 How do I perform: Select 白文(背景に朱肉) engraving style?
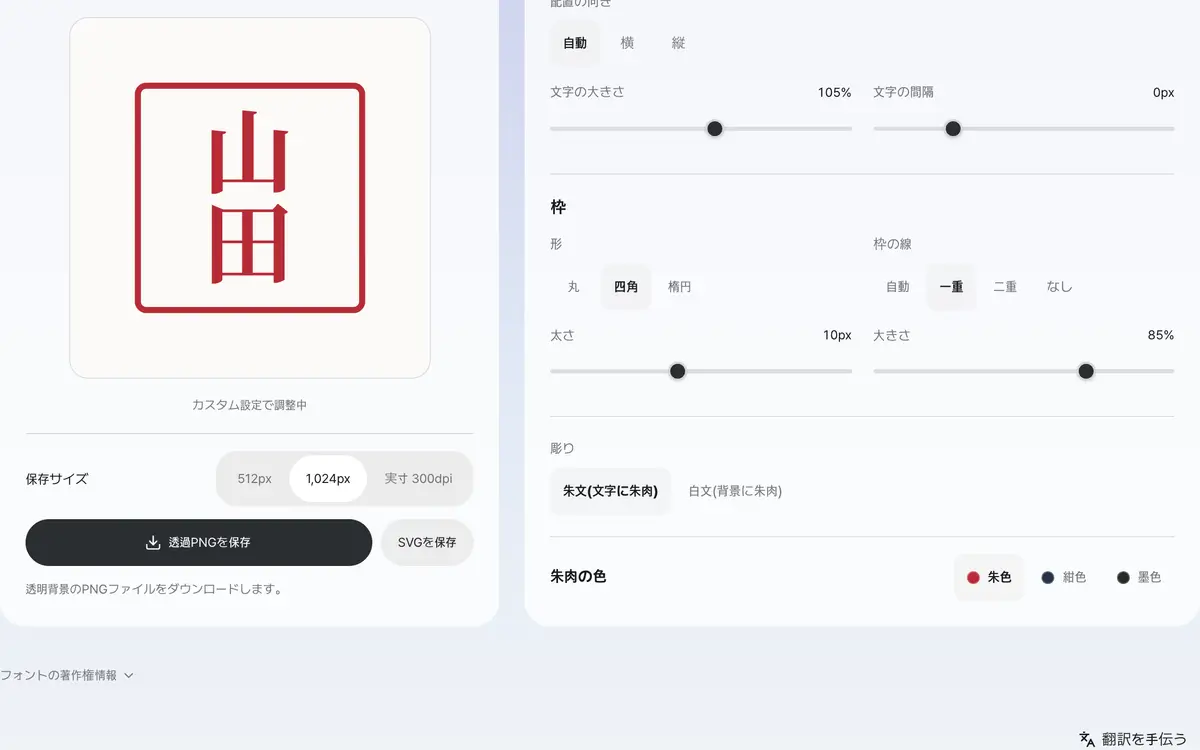pos(735,491)
